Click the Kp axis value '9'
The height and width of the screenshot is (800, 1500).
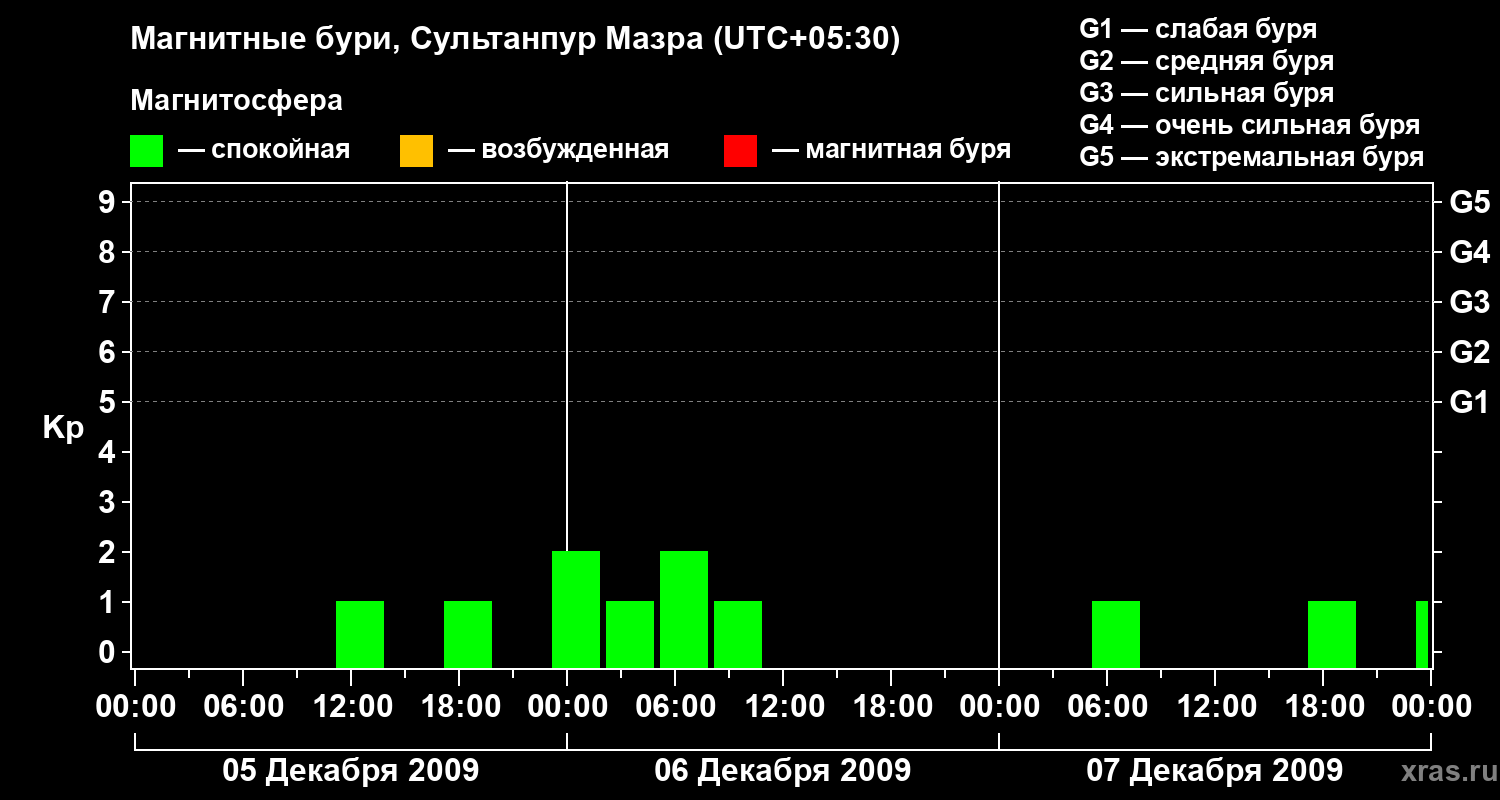[x=109, y=202]
